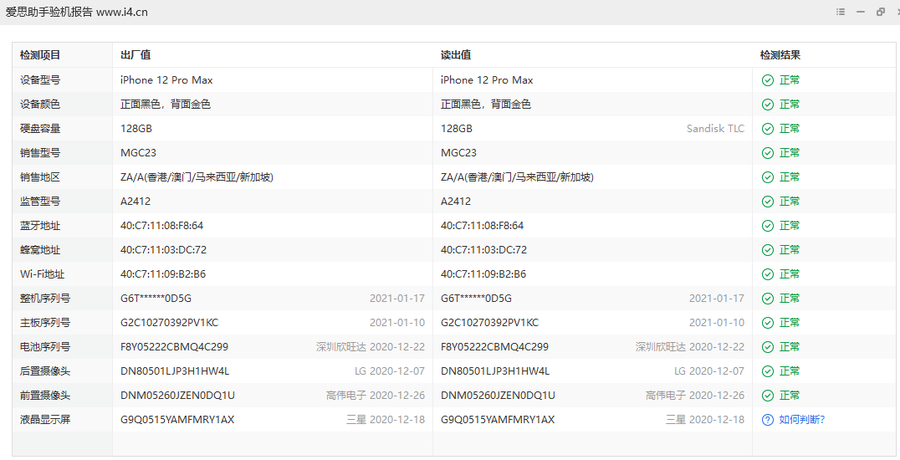Screen dimensions: 900x460
Task: Click green check icon in 后置摄像头 row
Action: pos(767,371)
